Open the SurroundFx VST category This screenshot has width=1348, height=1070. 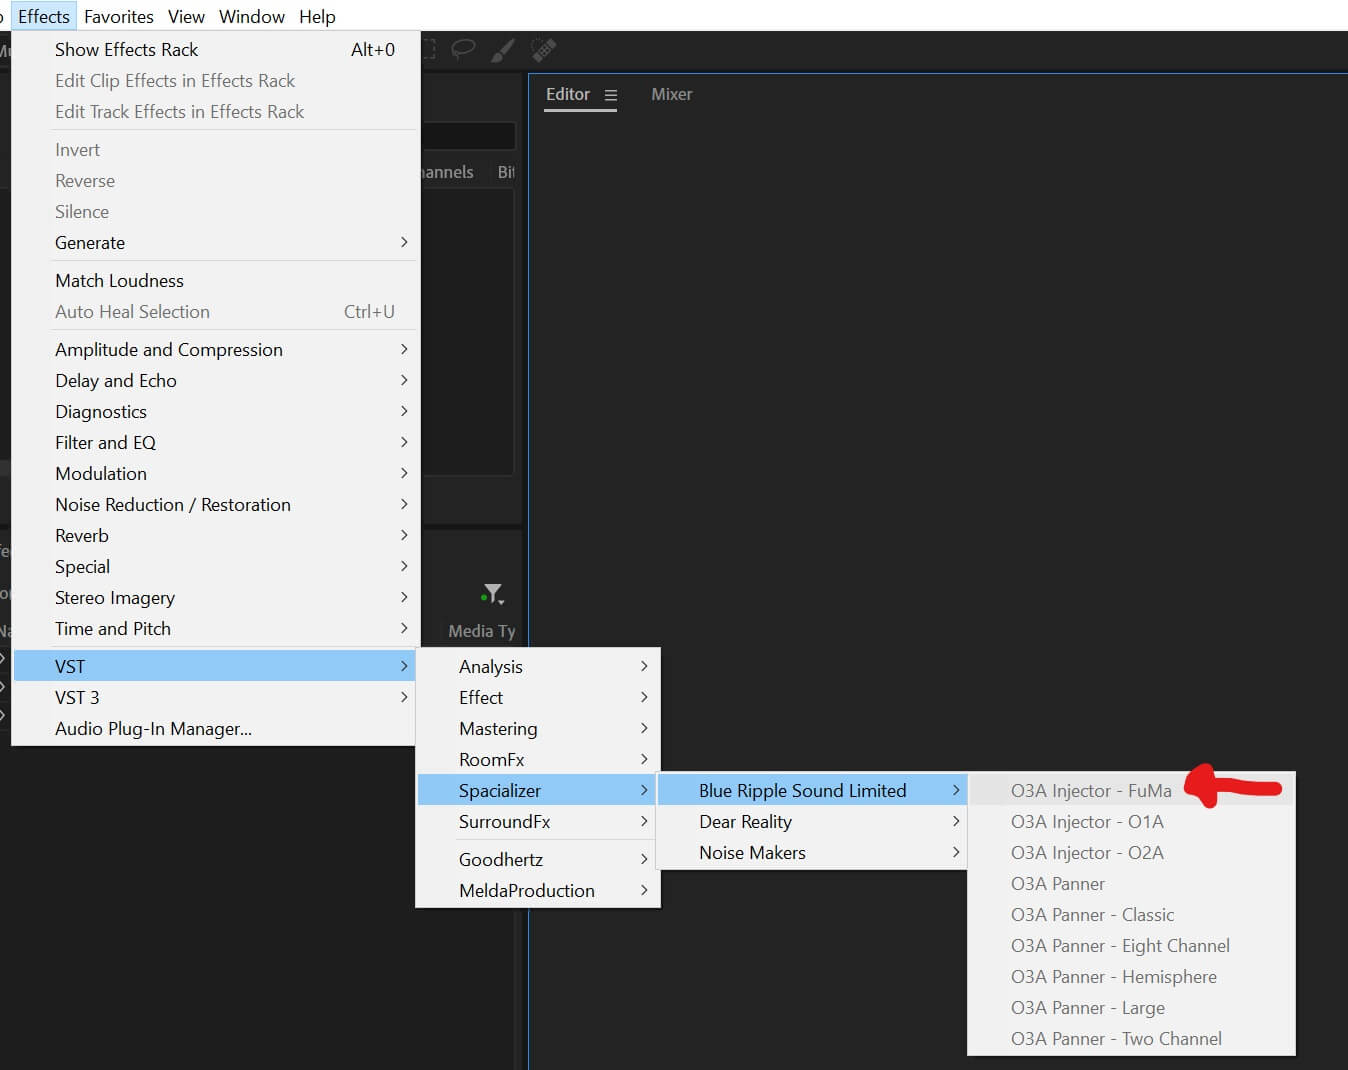pyautogui.click(x=538, y=821)
